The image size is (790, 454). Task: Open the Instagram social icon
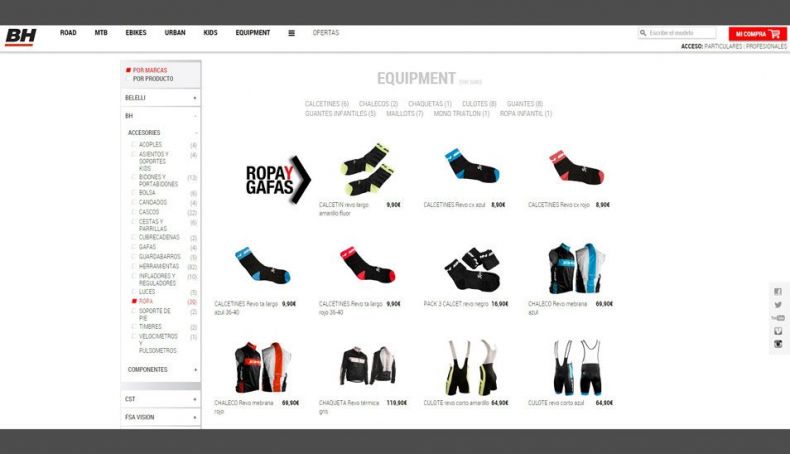tap(777, 344)
